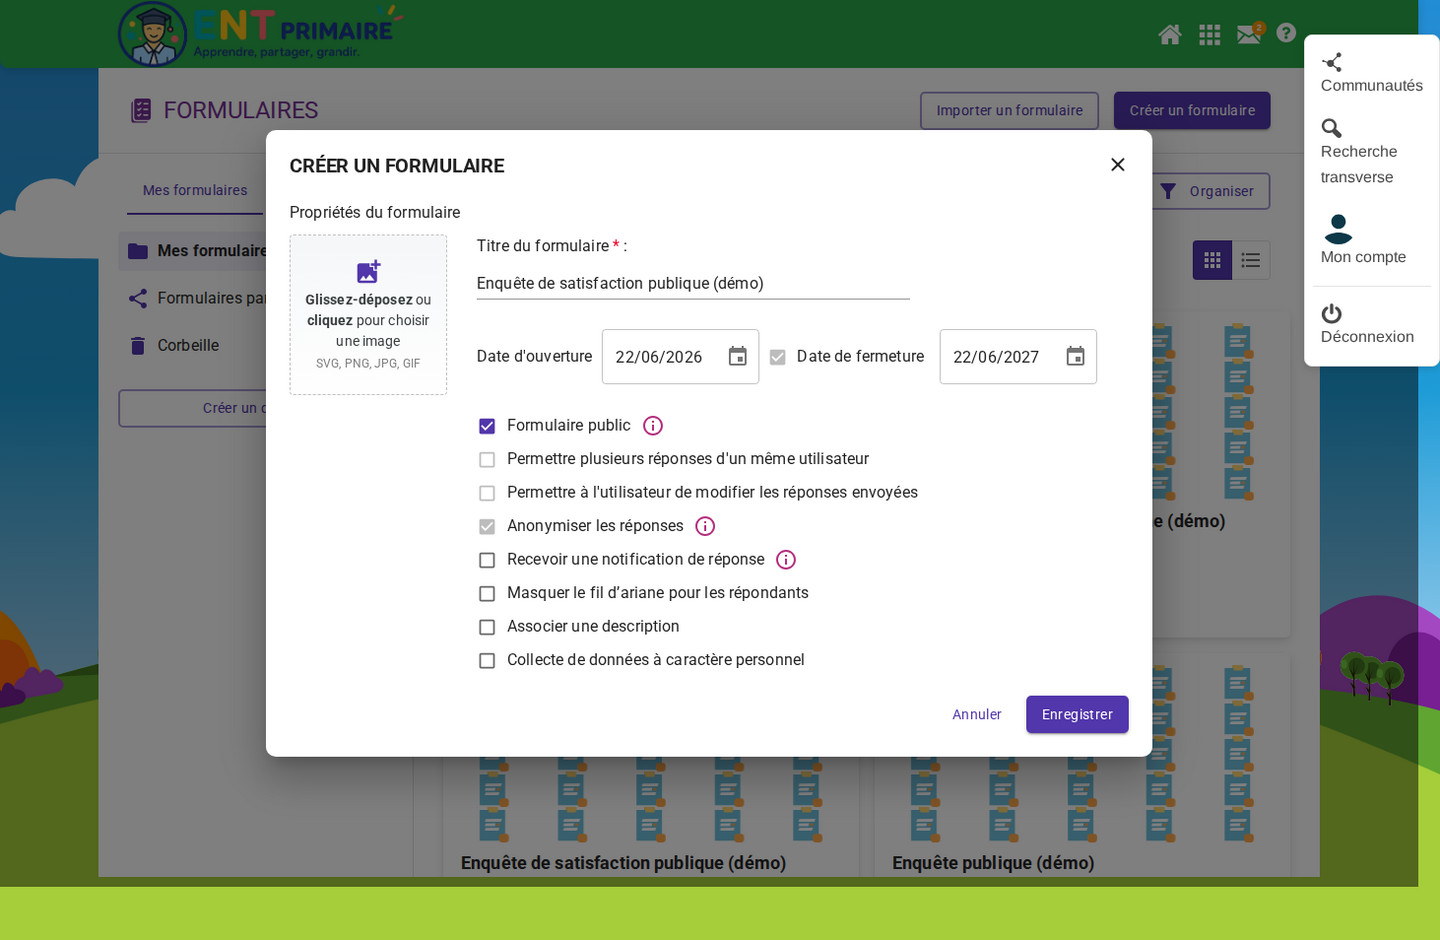Check Collecte de données à caractère personnel
This screenshot has width=1440, height=940.
487,661
